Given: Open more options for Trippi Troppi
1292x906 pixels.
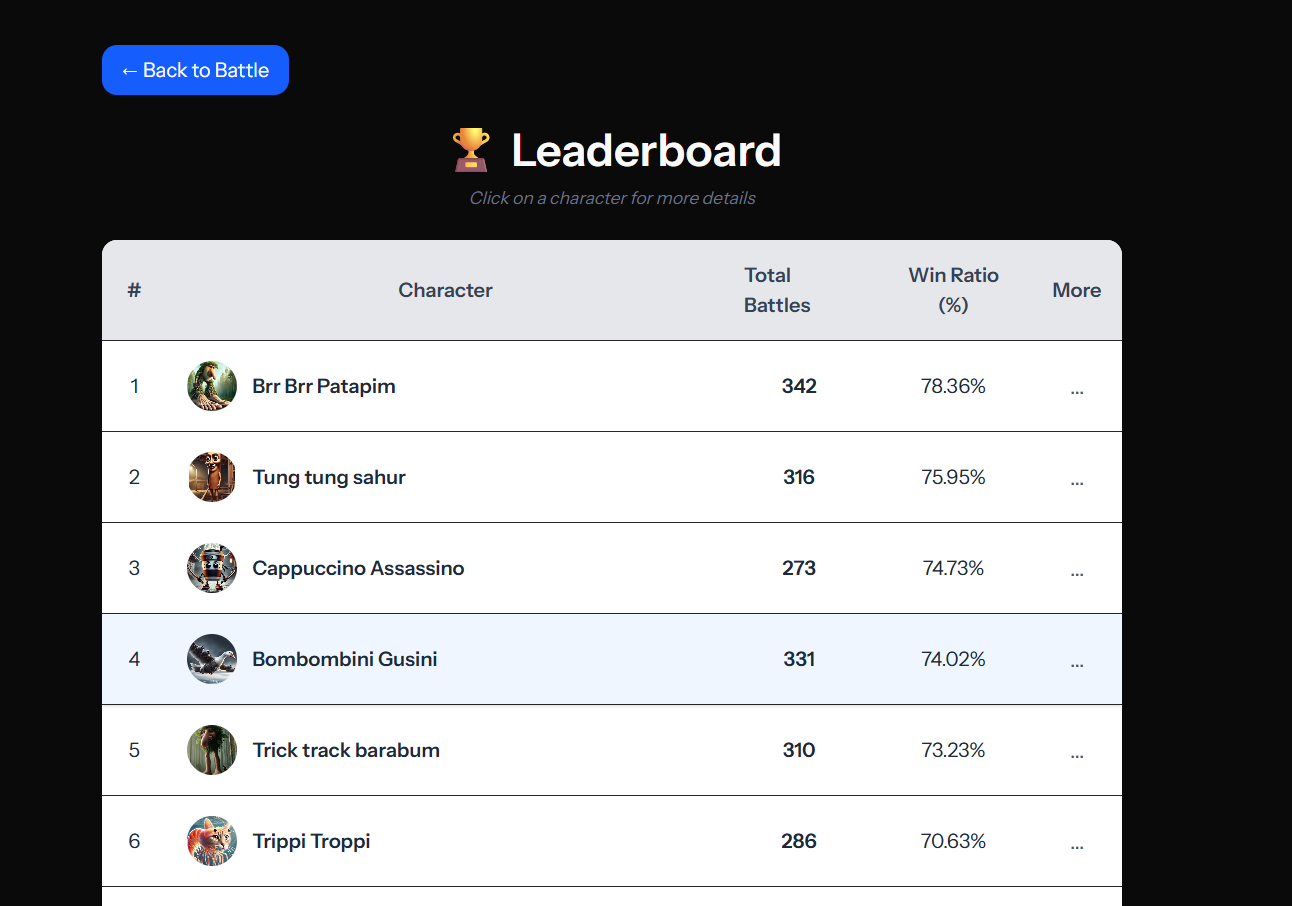Looking at the screenshot, I should pos(1077,843).
